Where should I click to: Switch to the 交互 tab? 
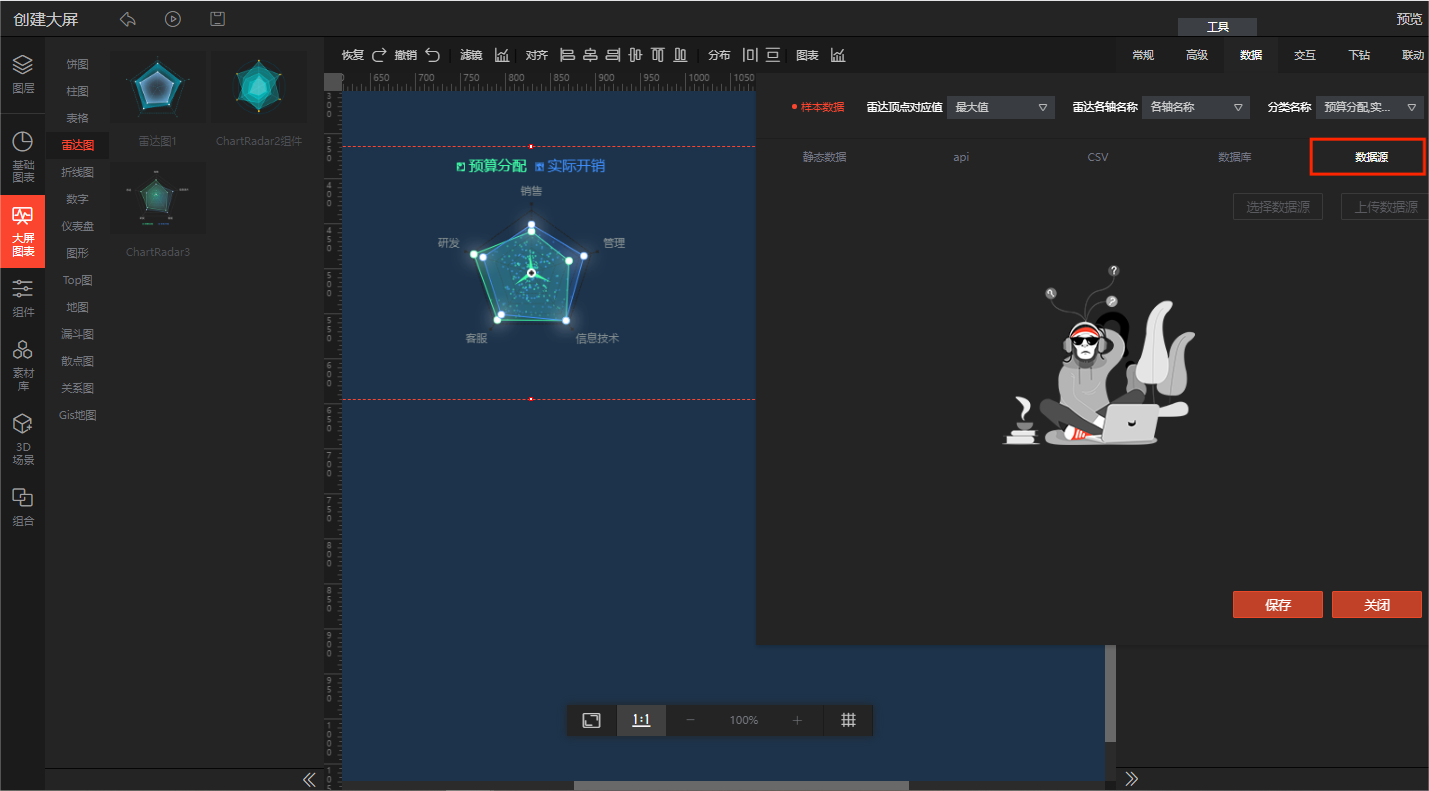coord(1305,55)
